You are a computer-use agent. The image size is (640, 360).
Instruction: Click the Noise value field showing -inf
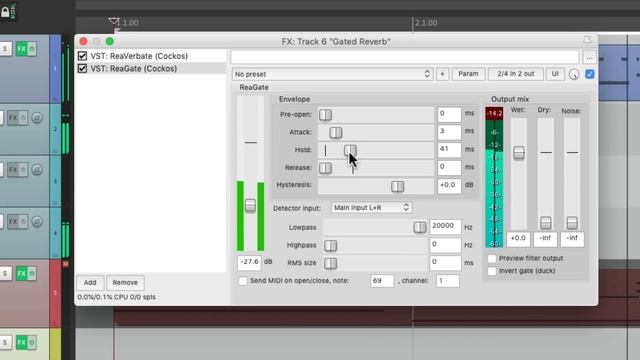pos(572,239)
